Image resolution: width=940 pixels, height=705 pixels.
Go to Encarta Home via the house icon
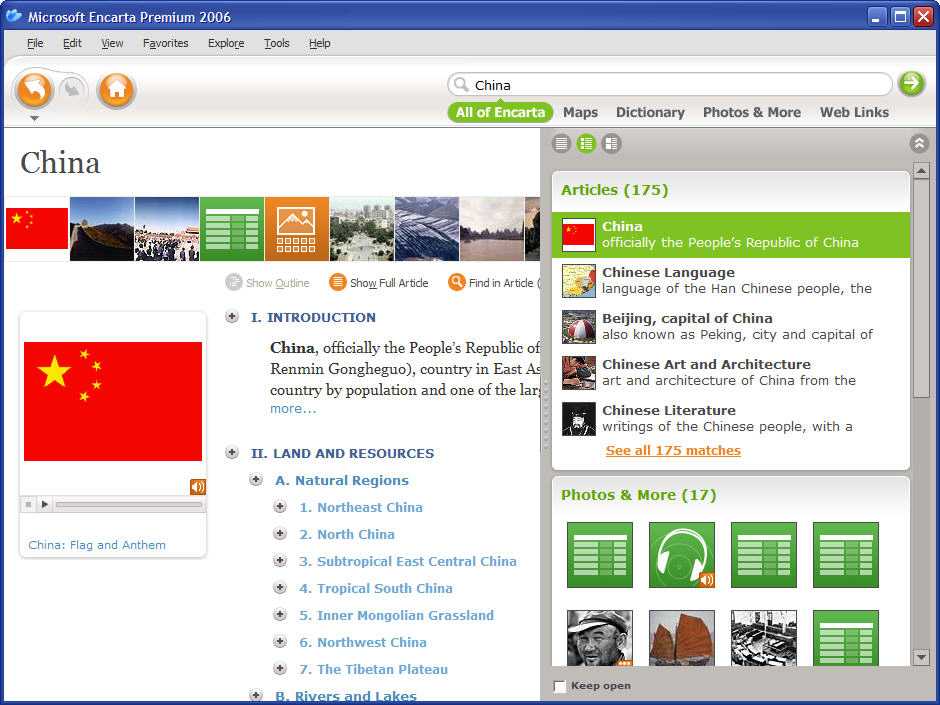point(116,90)
